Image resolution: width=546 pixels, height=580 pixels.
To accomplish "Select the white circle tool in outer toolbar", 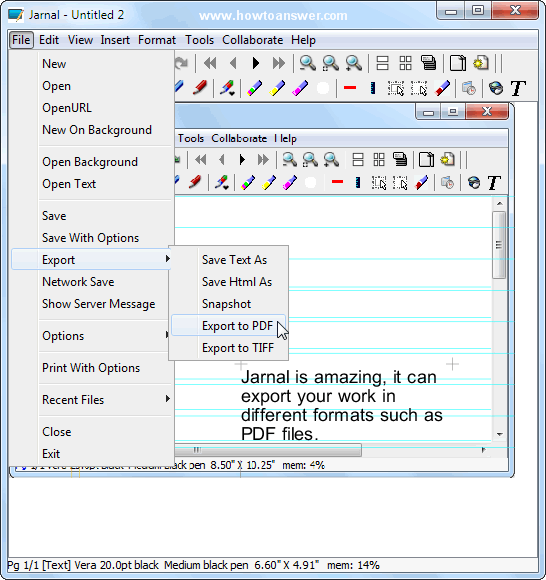I will coord(323,88).
